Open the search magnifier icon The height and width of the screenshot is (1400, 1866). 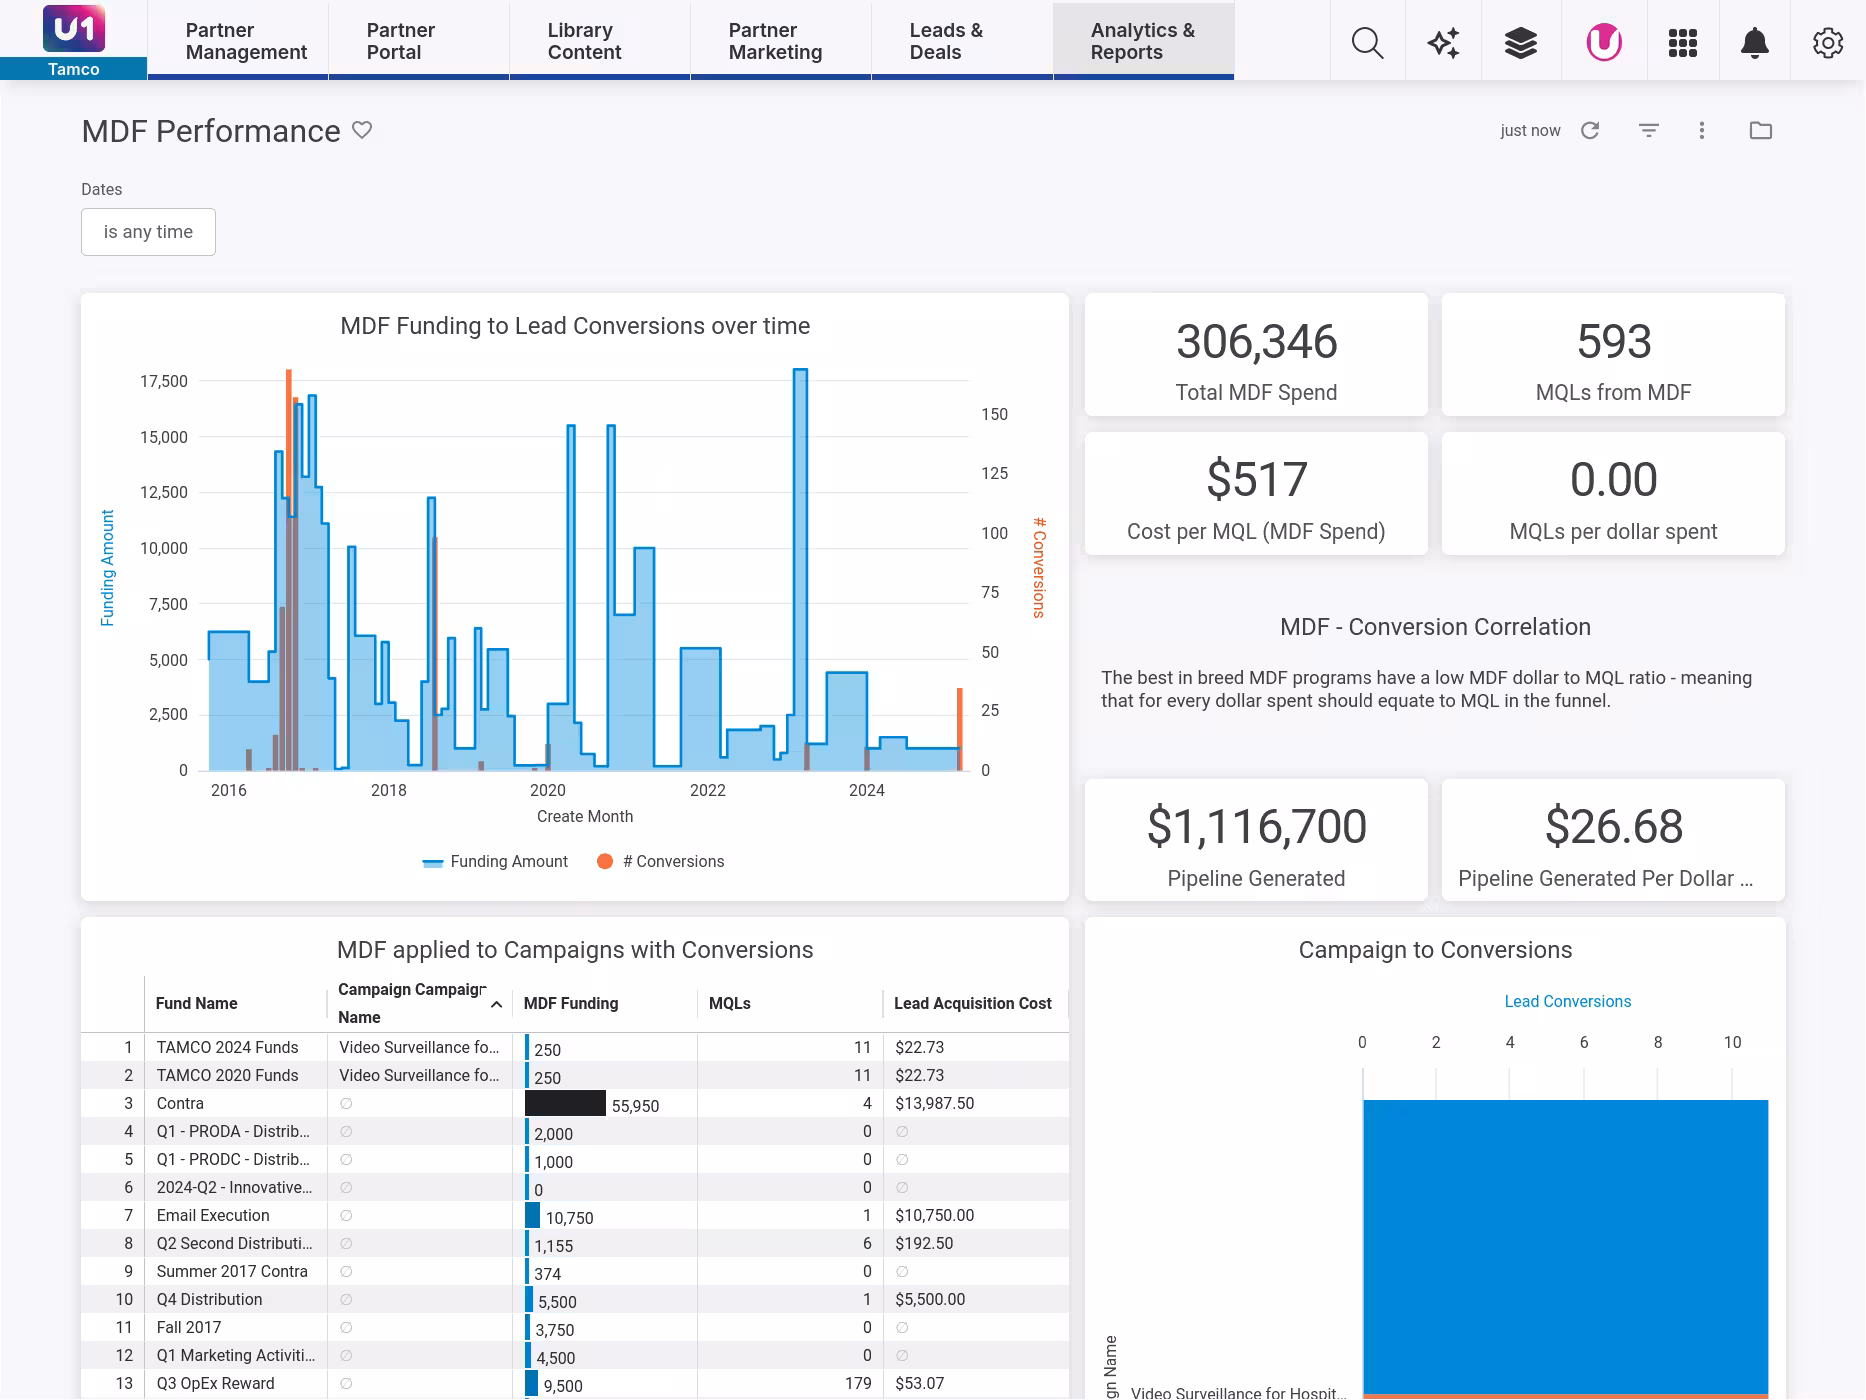click(x=1367, y=43)
